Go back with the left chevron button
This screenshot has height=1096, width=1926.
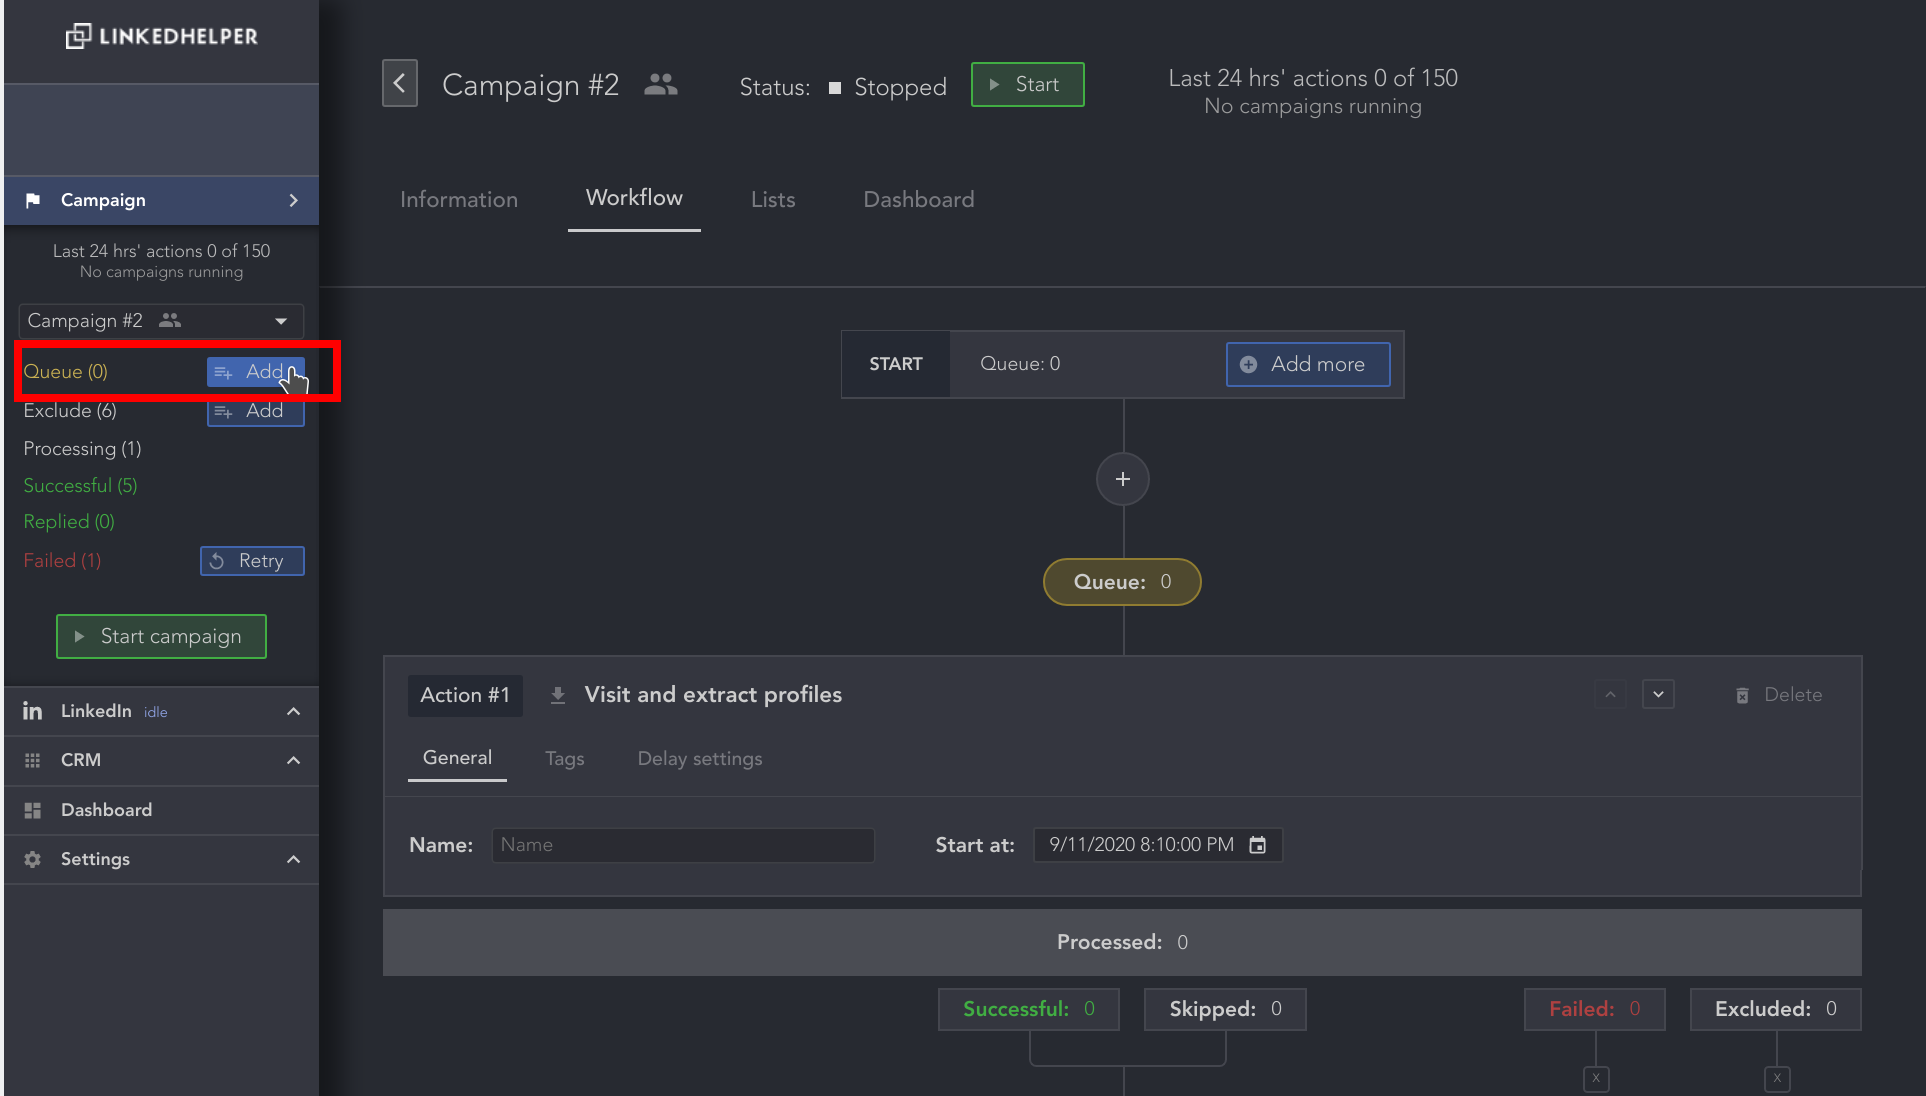400,83
